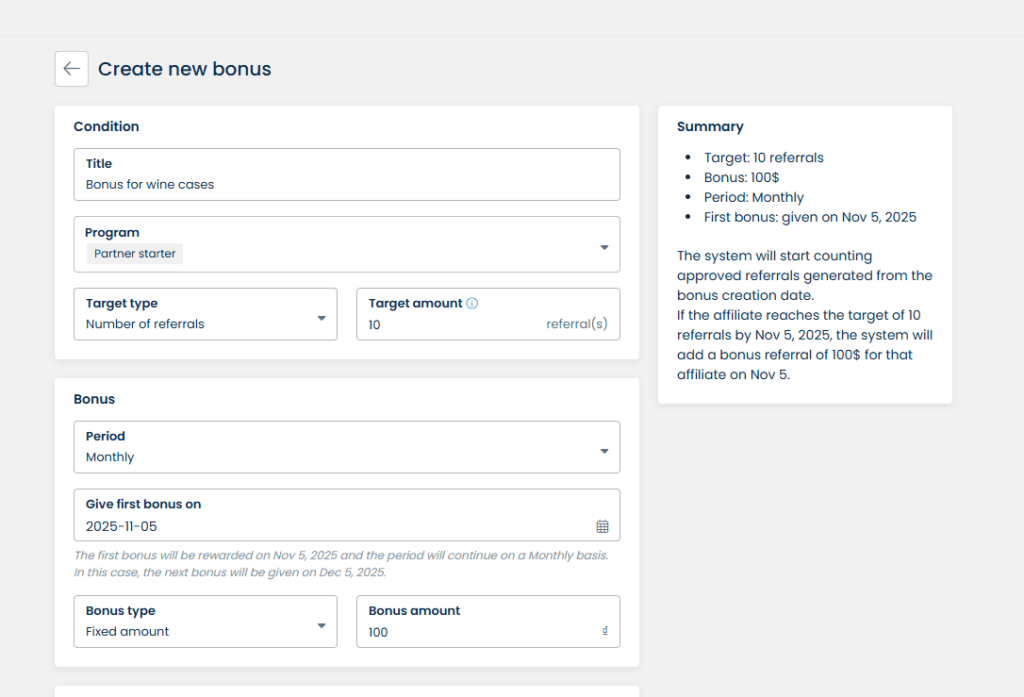
Task: Click the referral(s) unit suffix
Action: coord(576,324)
